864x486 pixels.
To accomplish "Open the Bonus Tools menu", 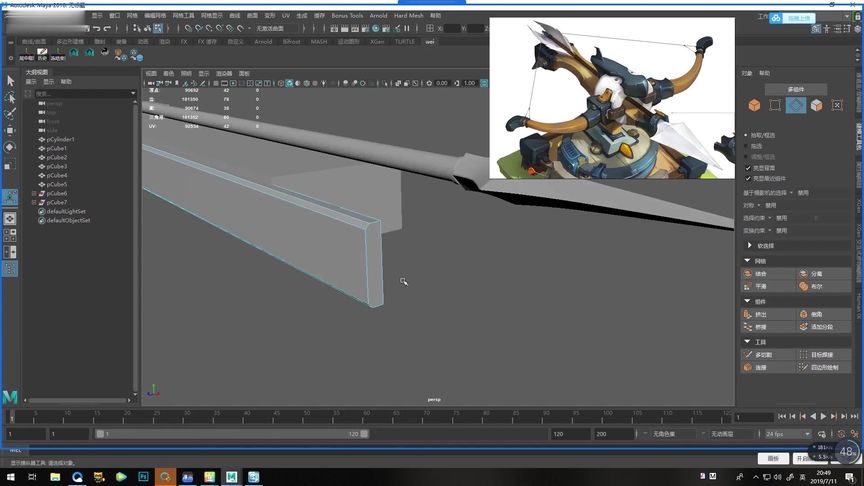I will tap(347, 16).
